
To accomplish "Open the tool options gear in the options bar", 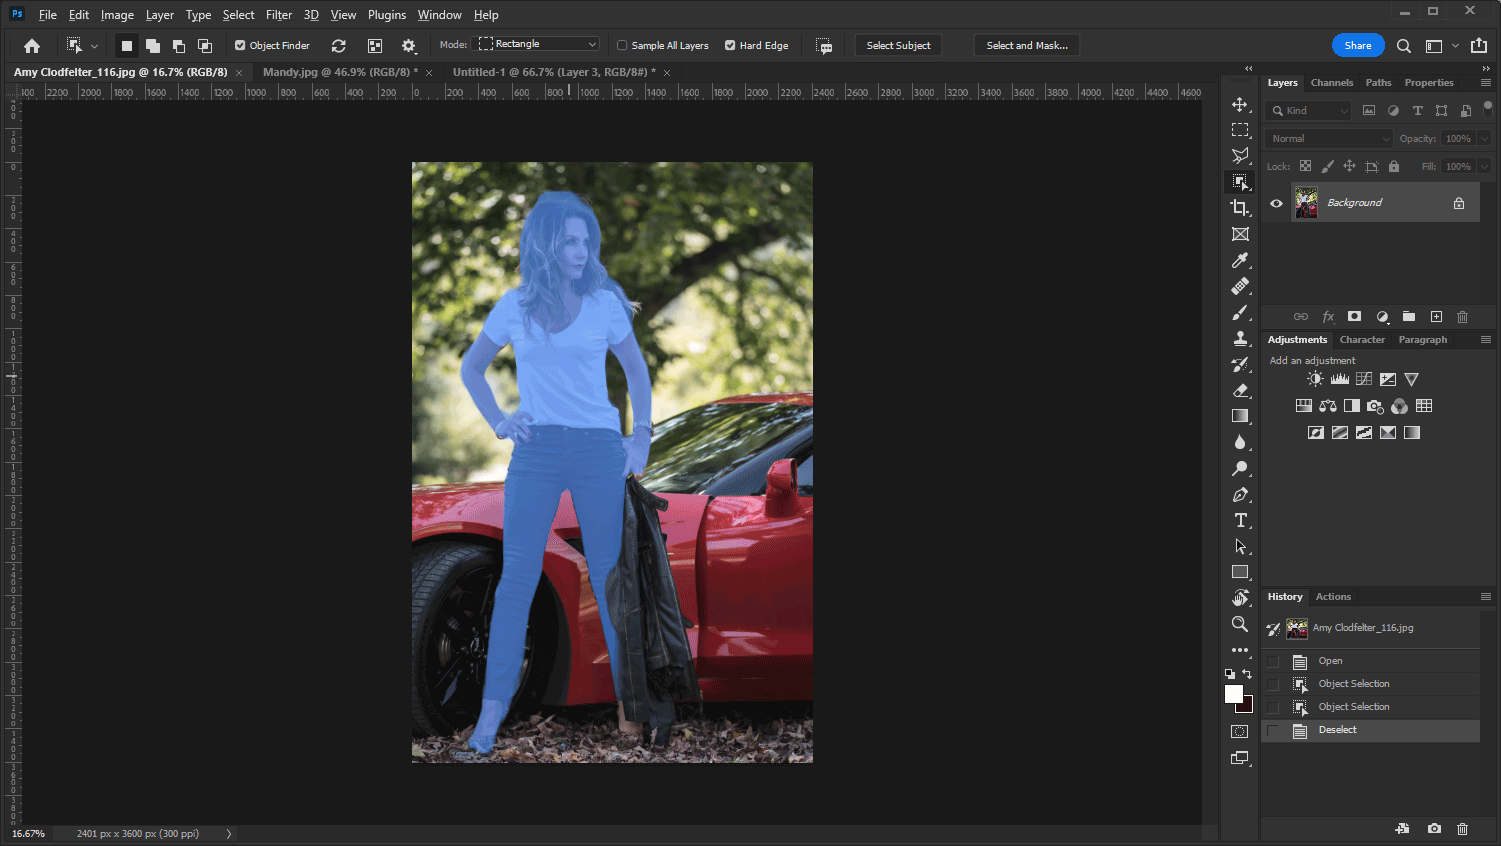I will (x=409, y=45).
